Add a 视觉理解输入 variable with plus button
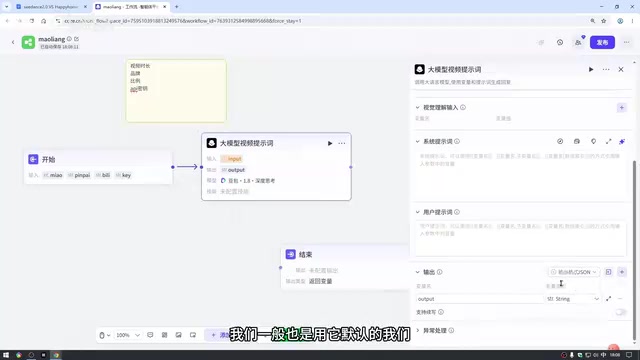Image resolution: width=640 pixels, height=360 pixels. tap(622, 108)
